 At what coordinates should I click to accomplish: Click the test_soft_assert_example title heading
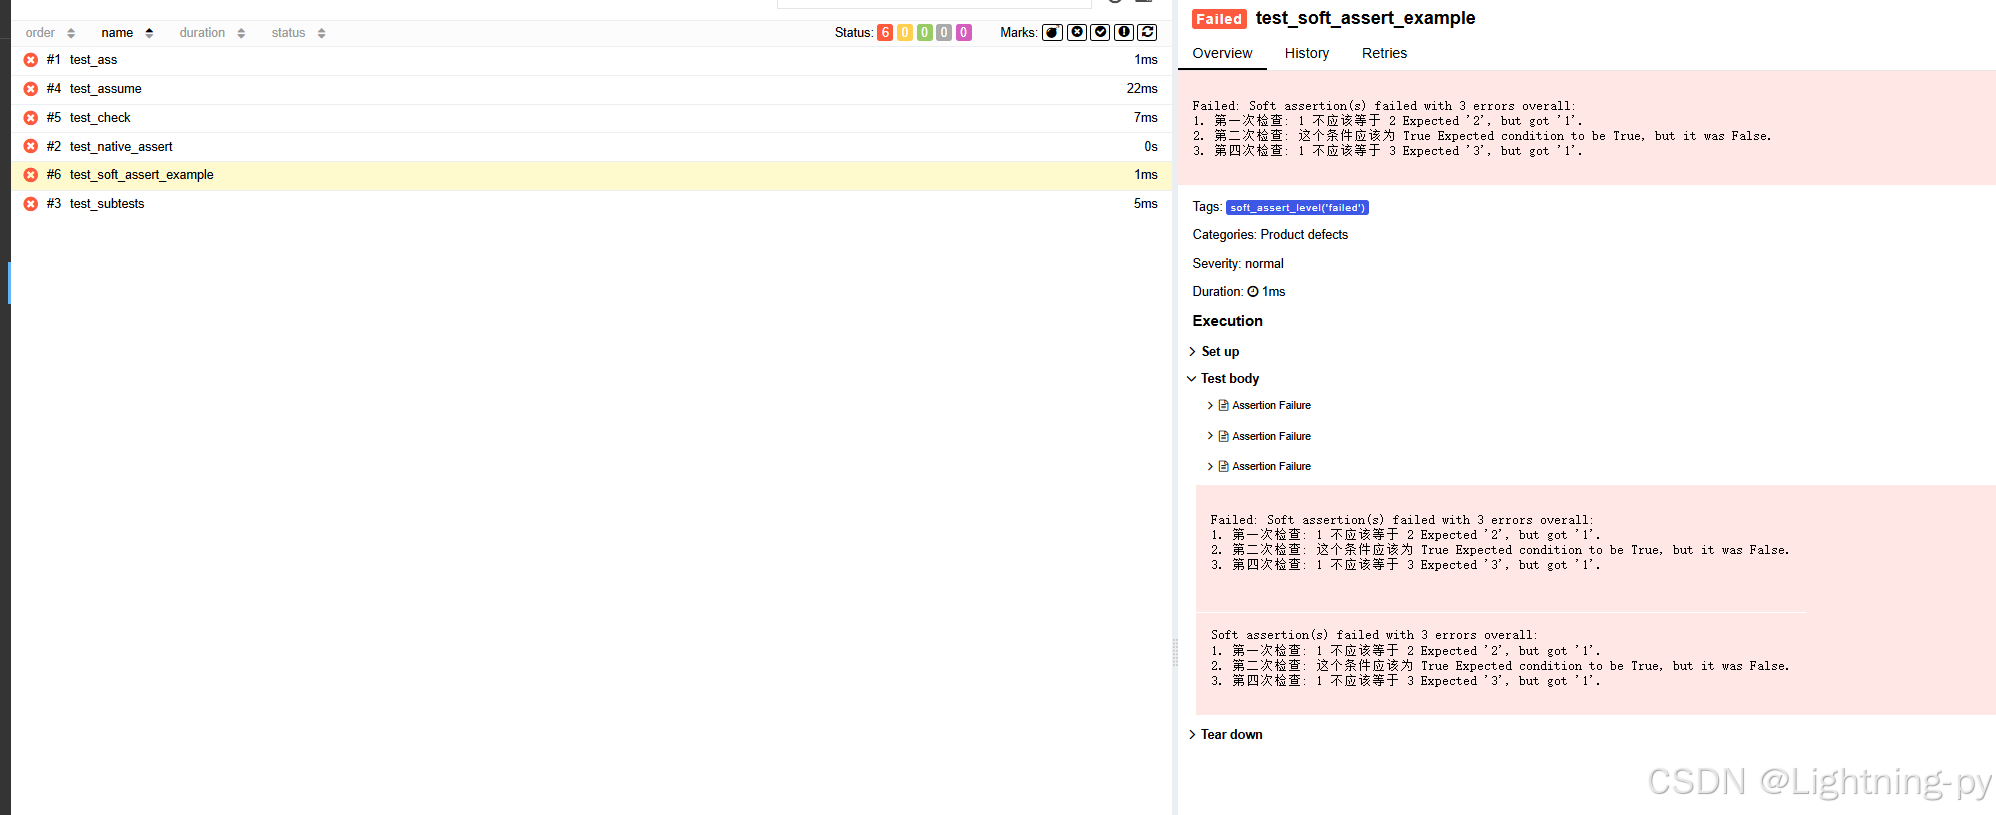point(1365,18)
